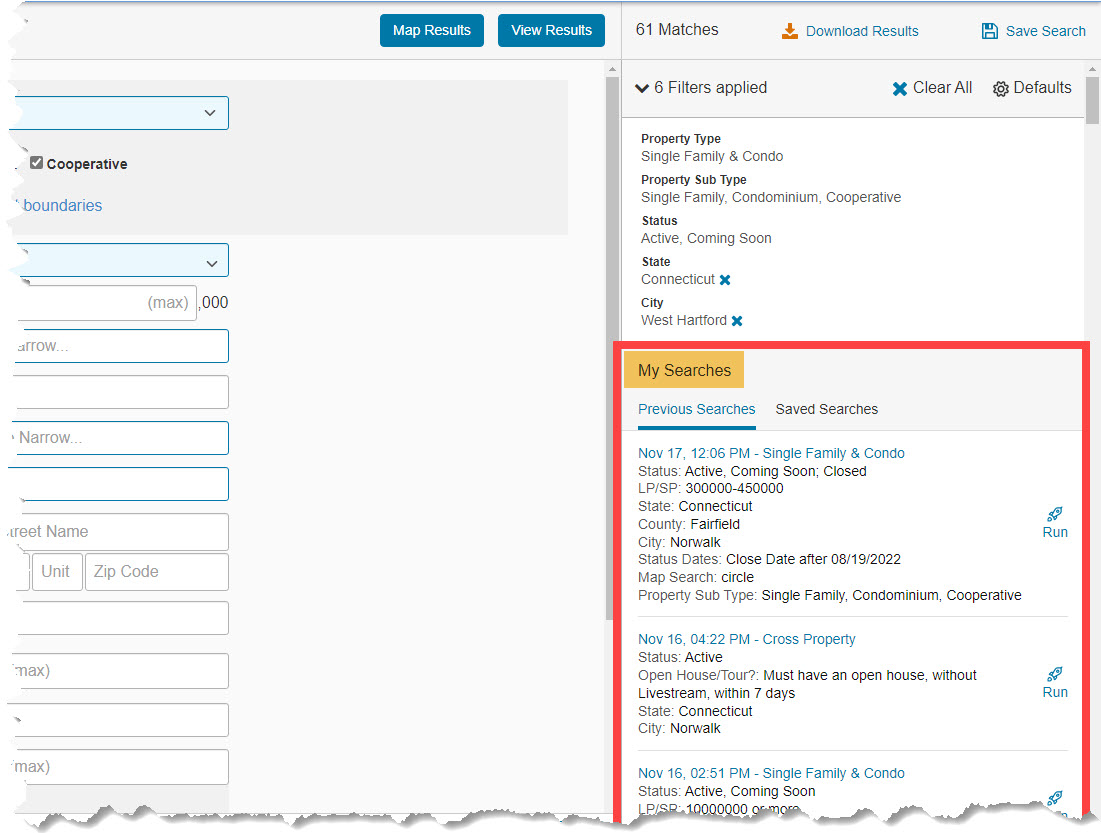Click the Zip Code input field

(157, 572)
